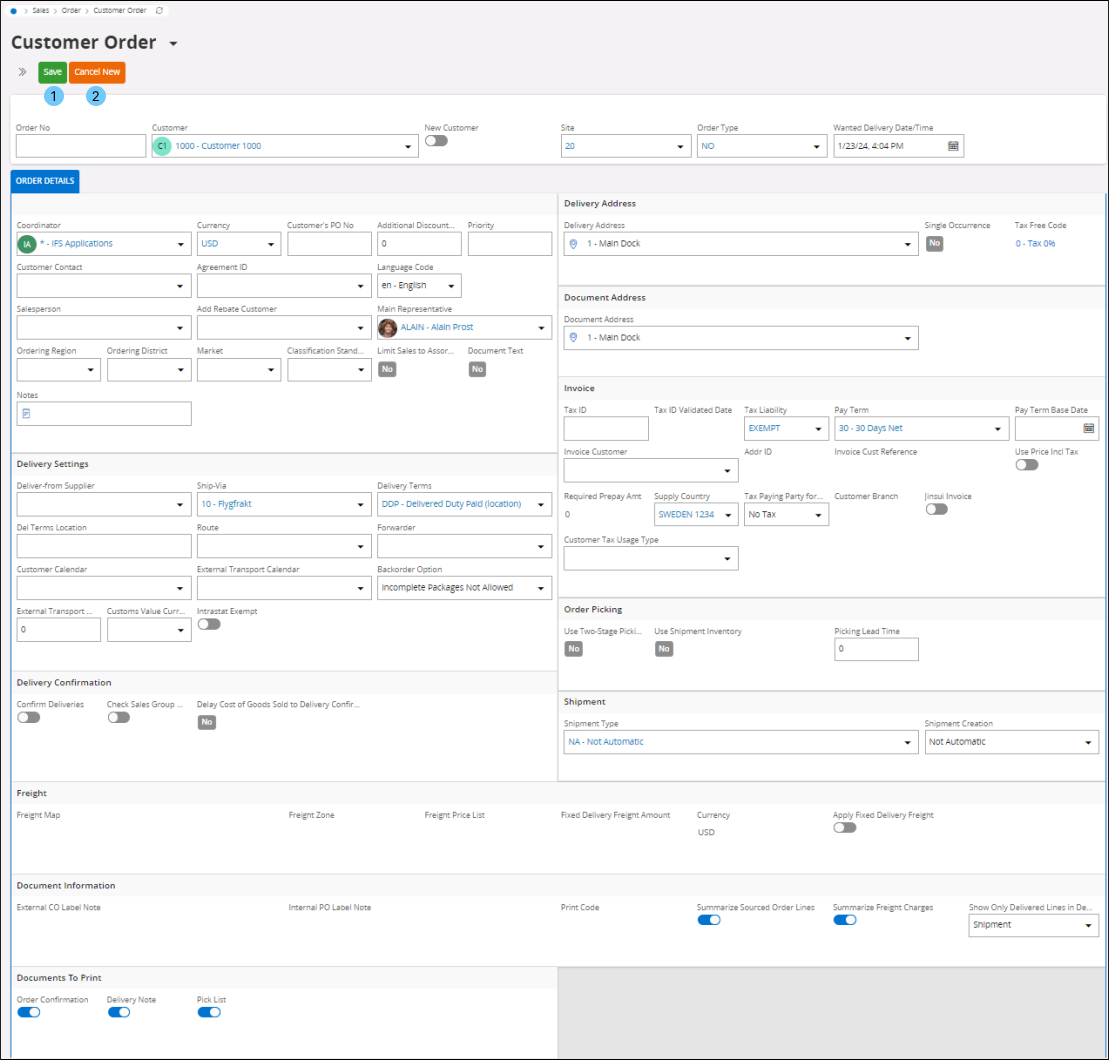
Task: Open the Currency USD dropdown
Action: (x=271, y=244)
